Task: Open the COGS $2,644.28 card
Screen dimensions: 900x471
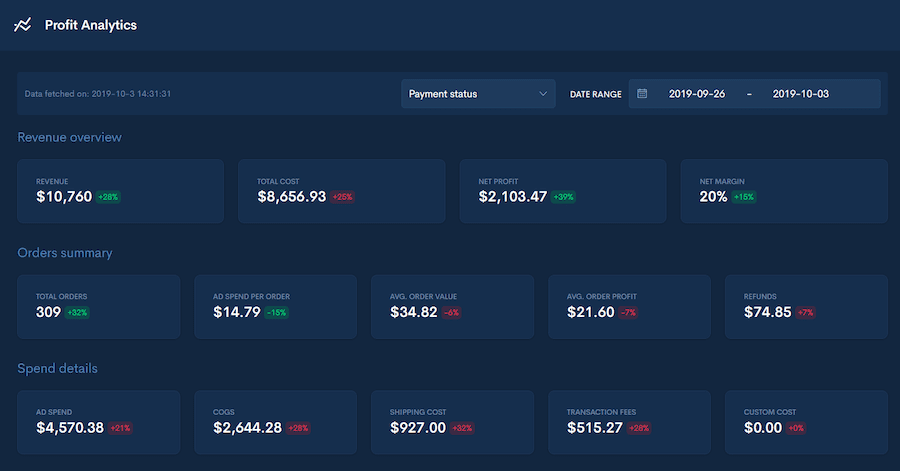Action: [x=275, y=421]
